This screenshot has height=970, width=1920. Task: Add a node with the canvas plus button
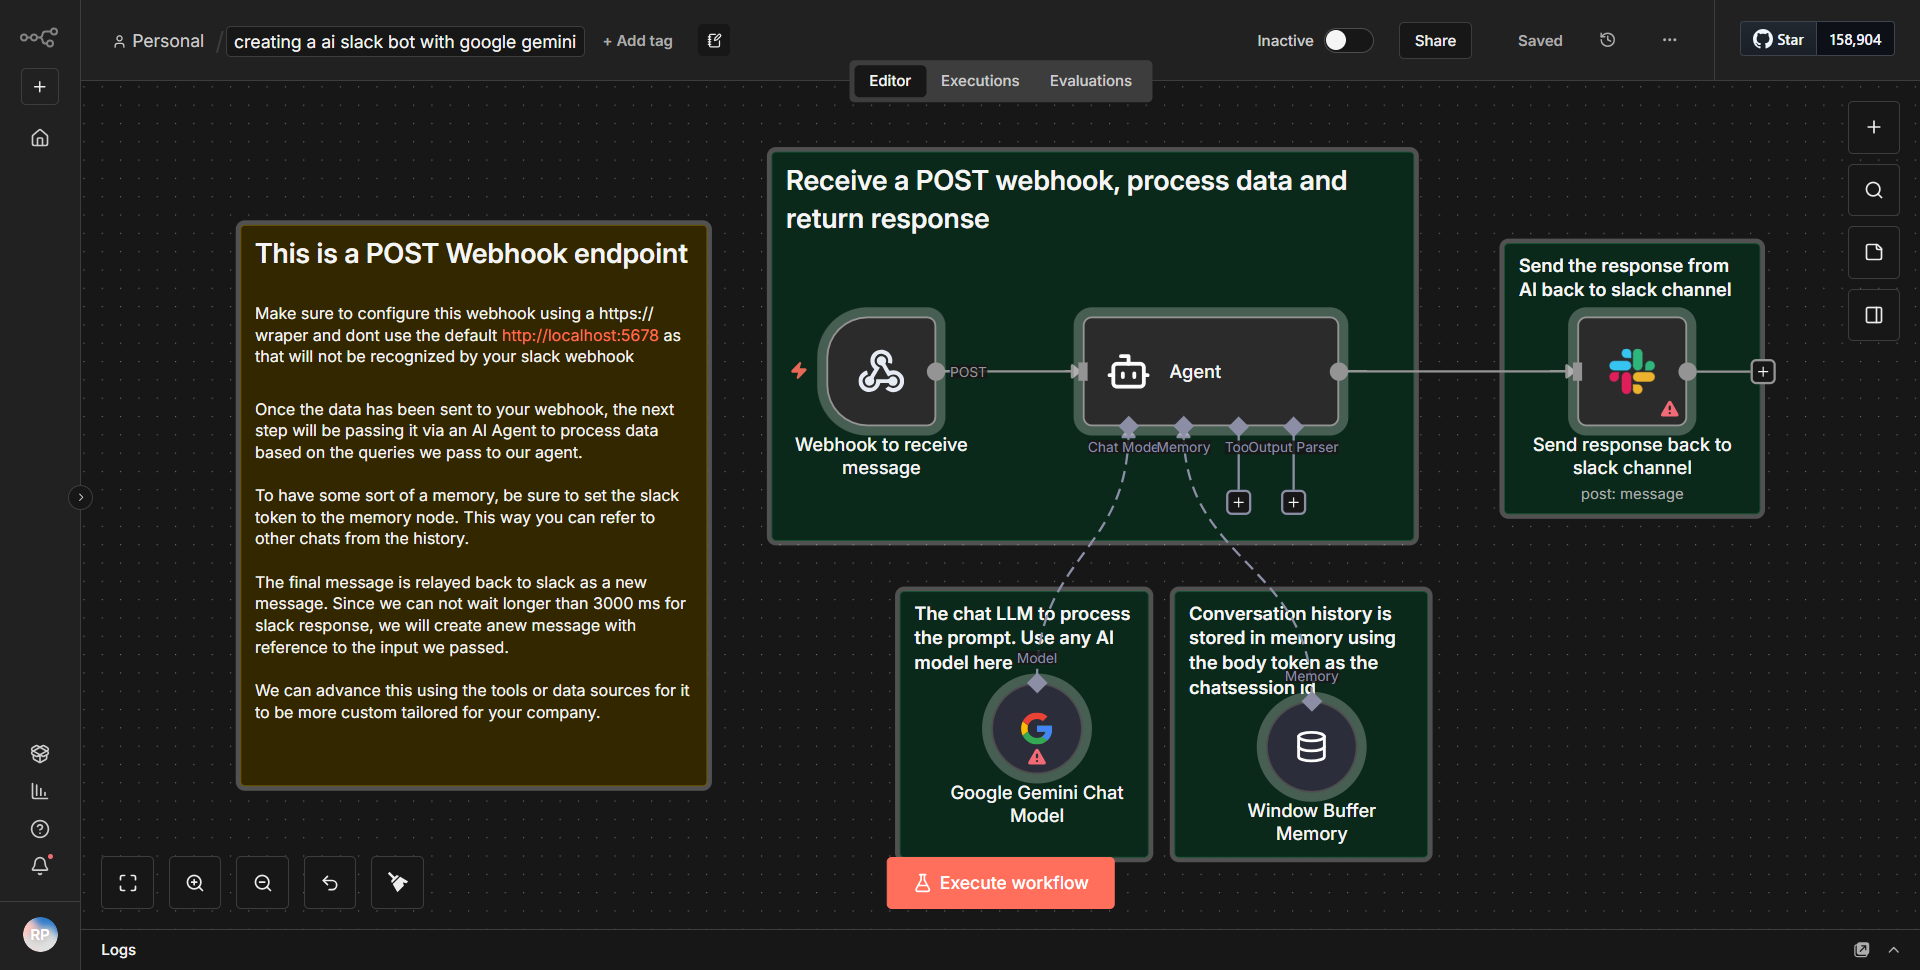[x=1874, y=128]
